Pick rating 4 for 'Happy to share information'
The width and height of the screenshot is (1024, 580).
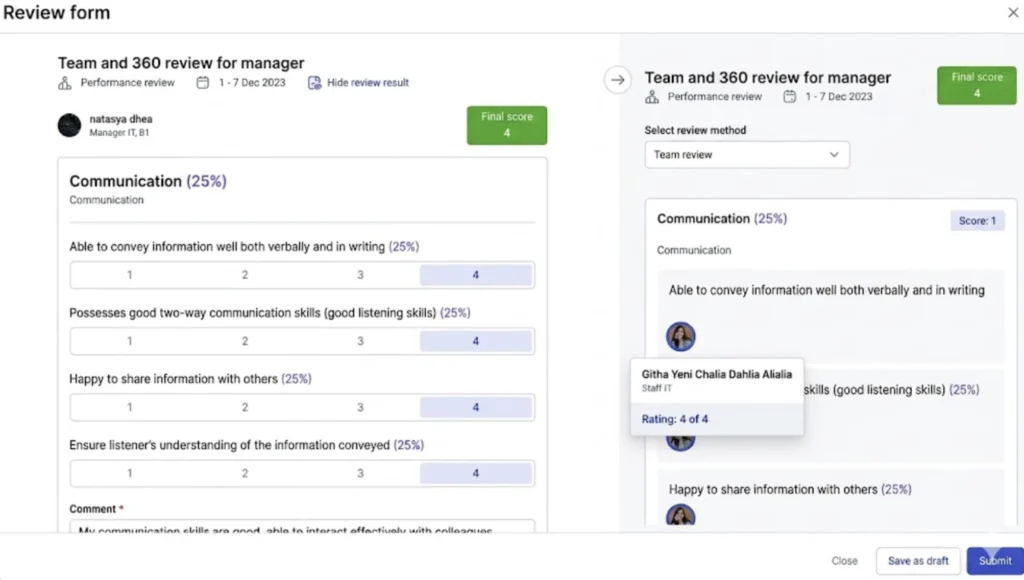477,406
